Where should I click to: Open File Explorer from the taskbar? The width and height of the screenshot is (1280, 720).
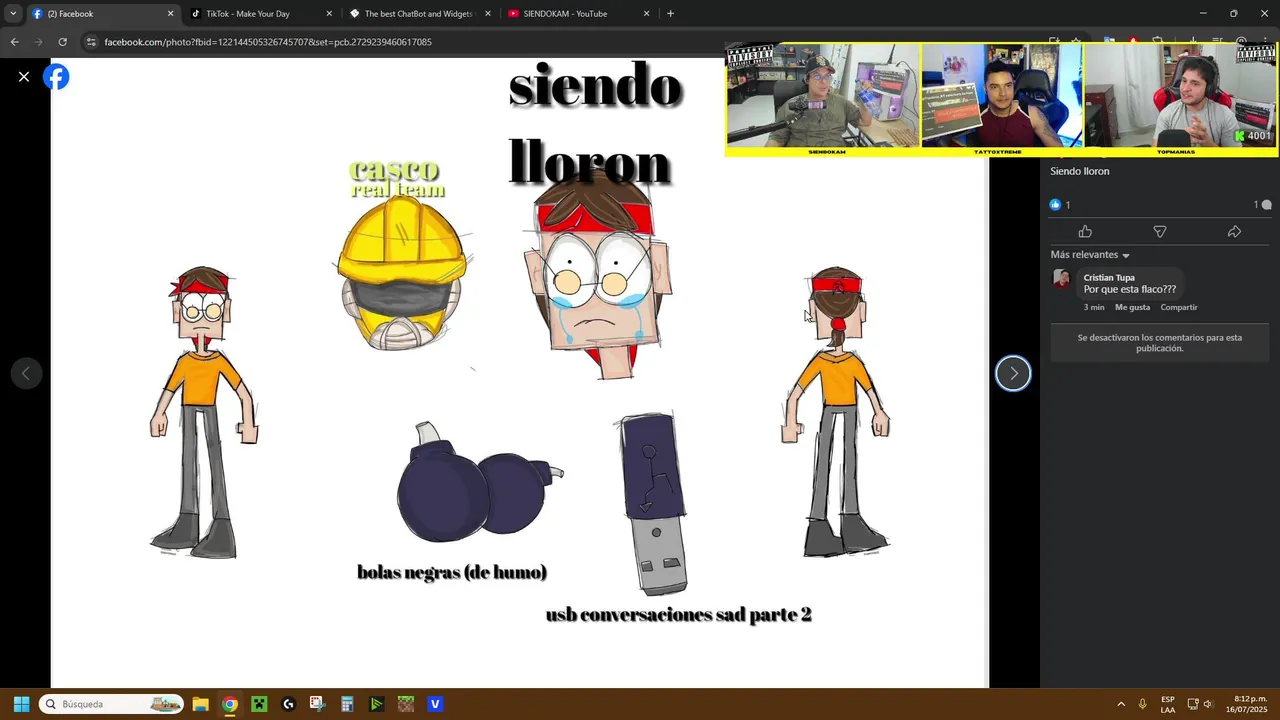click(x=200, y=704)
